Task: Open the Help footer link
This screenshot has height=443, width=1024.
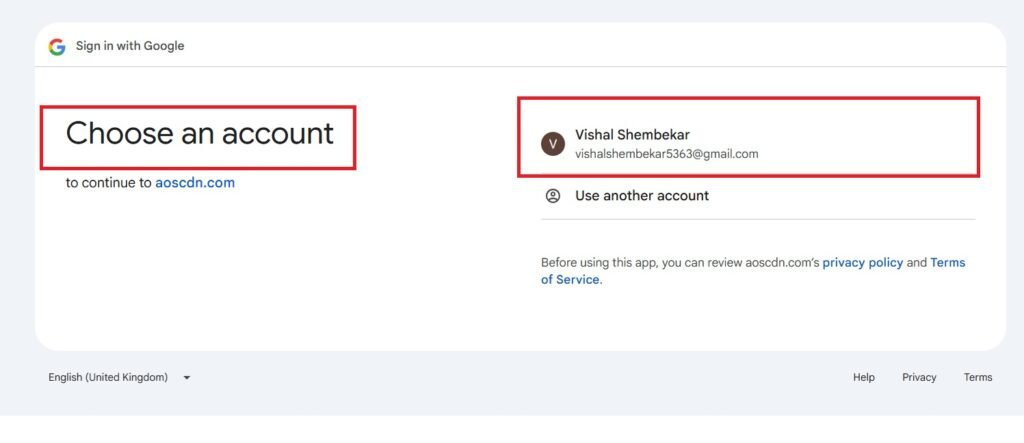Action: pyautogui.click(x=863, y=378)
